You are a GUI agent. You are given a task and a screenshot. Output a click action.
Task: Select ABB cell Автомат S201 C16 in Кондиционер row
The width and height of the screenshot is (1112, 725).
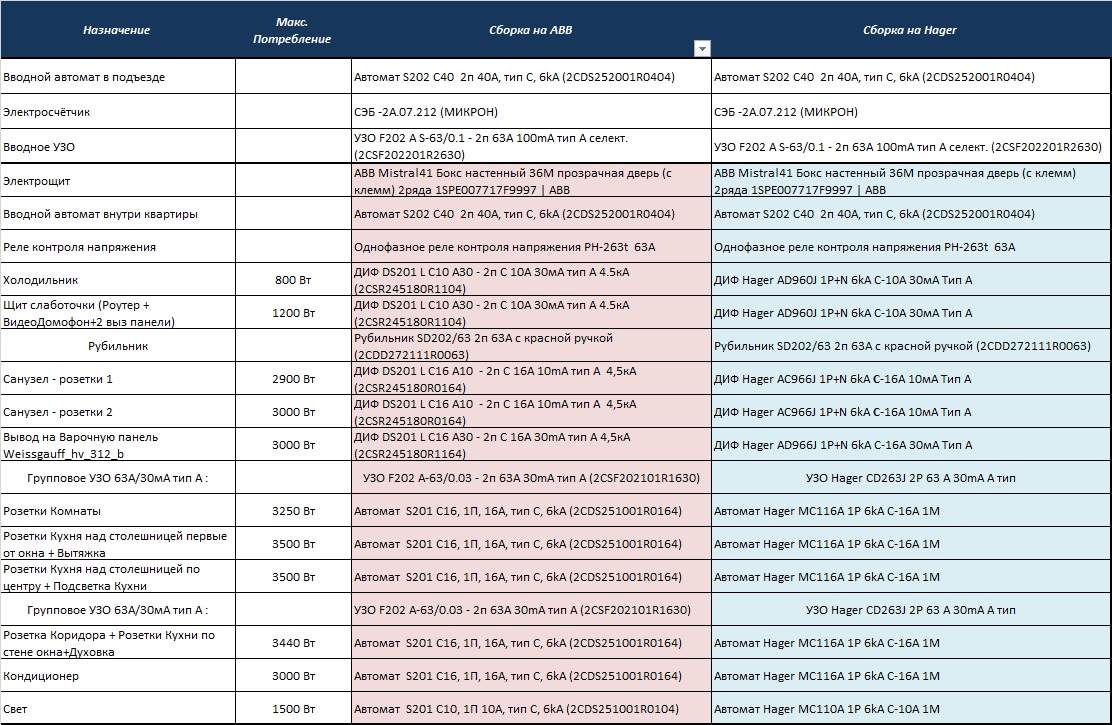click(531, 675)
